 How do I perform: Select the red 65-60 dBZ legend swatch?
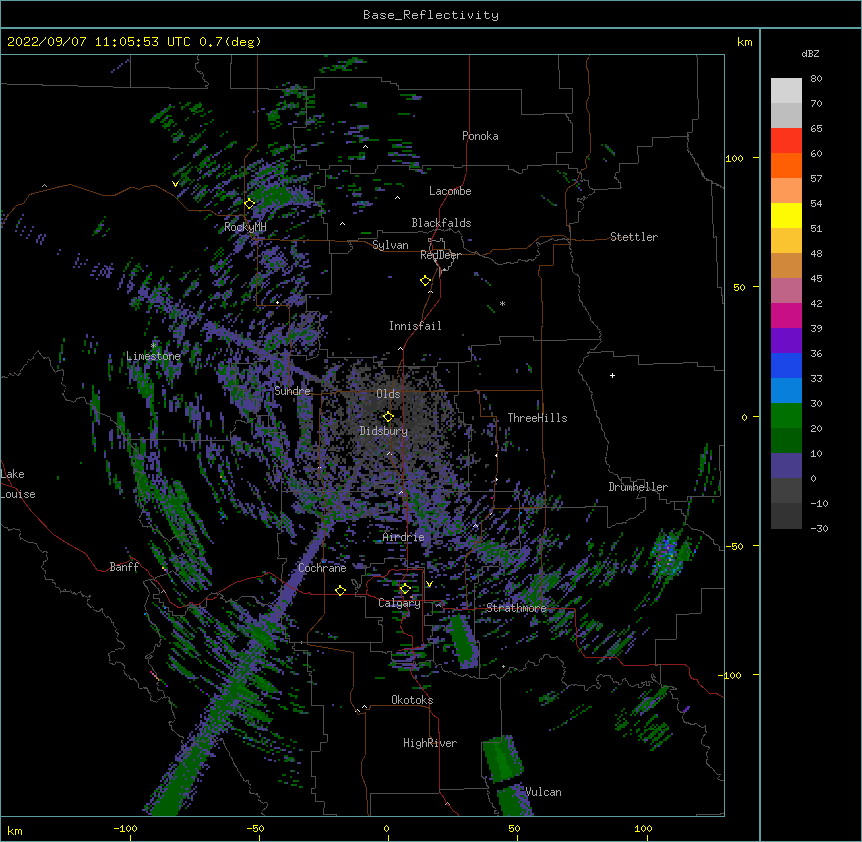point(786,140)
